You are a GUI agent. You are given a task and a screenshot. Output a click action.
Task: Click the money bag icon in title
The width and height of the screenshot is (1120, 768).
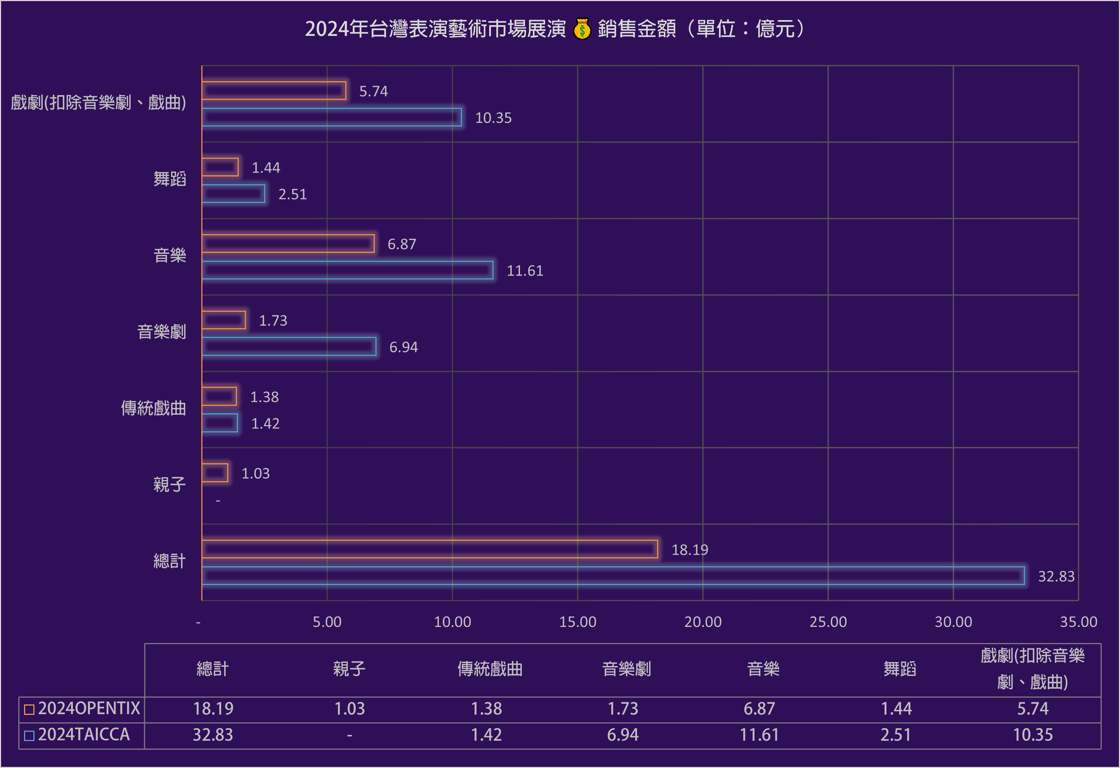point(582,29)
